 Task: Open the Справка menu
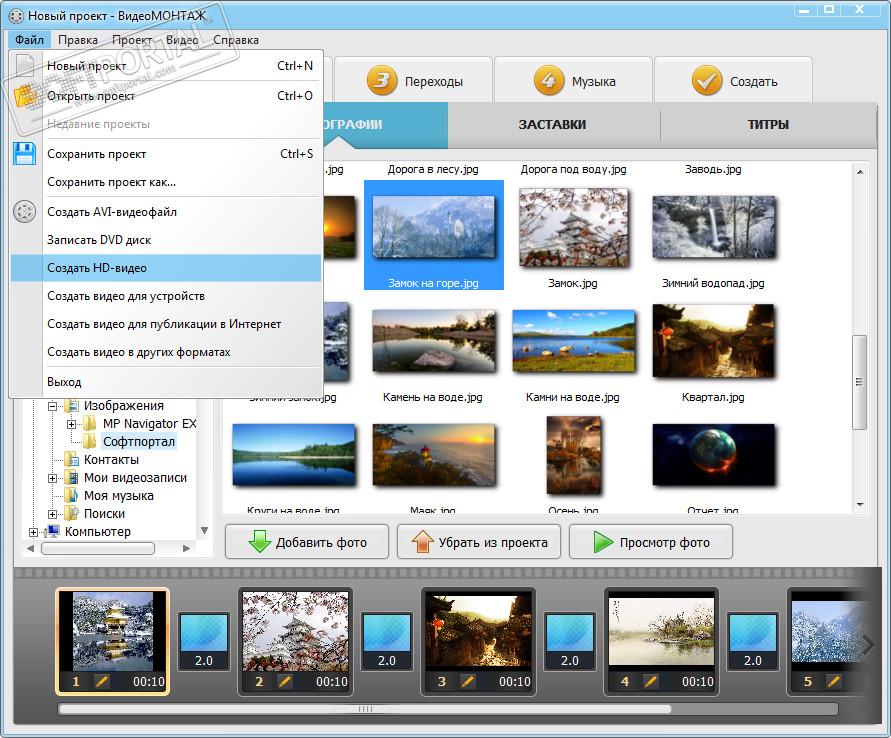coord(236,40)
